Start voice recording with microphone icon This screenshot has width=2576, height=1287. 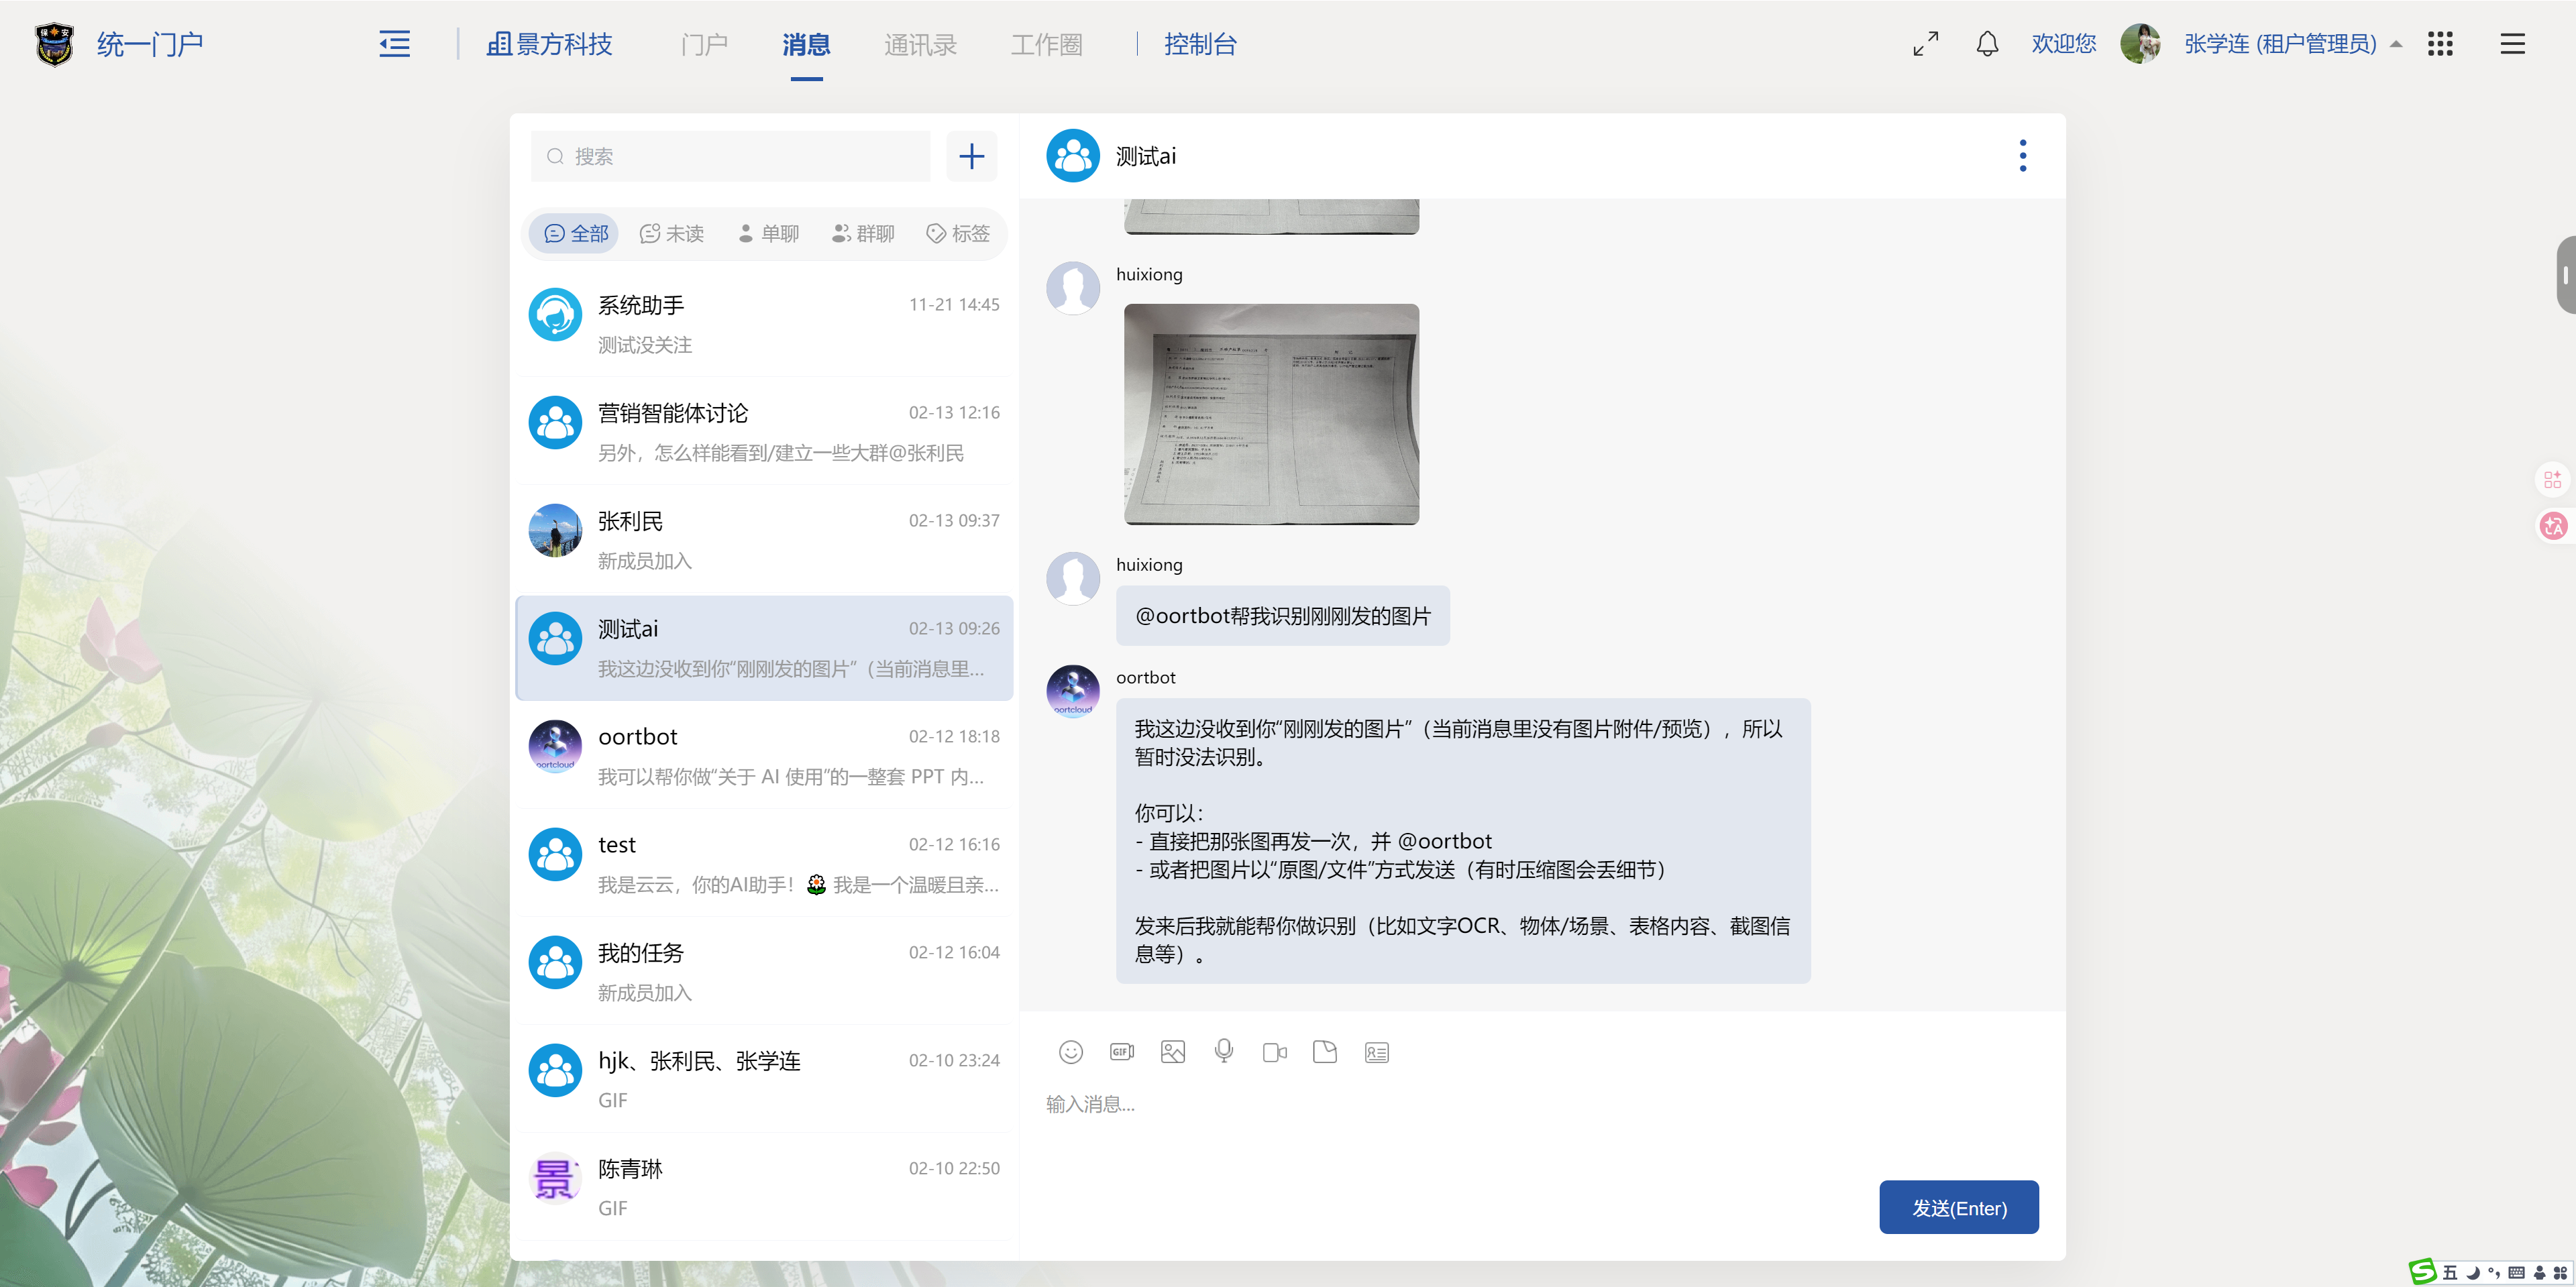pyautogui.click(x=1223, y=1051)
